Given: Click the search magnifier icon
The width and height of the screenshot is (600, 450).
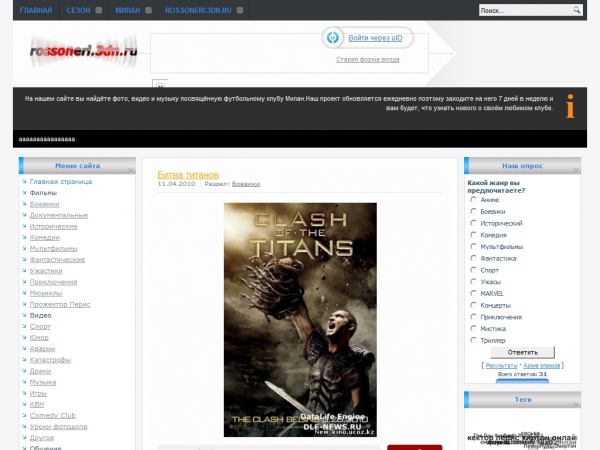Looking at the screenshot, I should (x=576, y=10).
